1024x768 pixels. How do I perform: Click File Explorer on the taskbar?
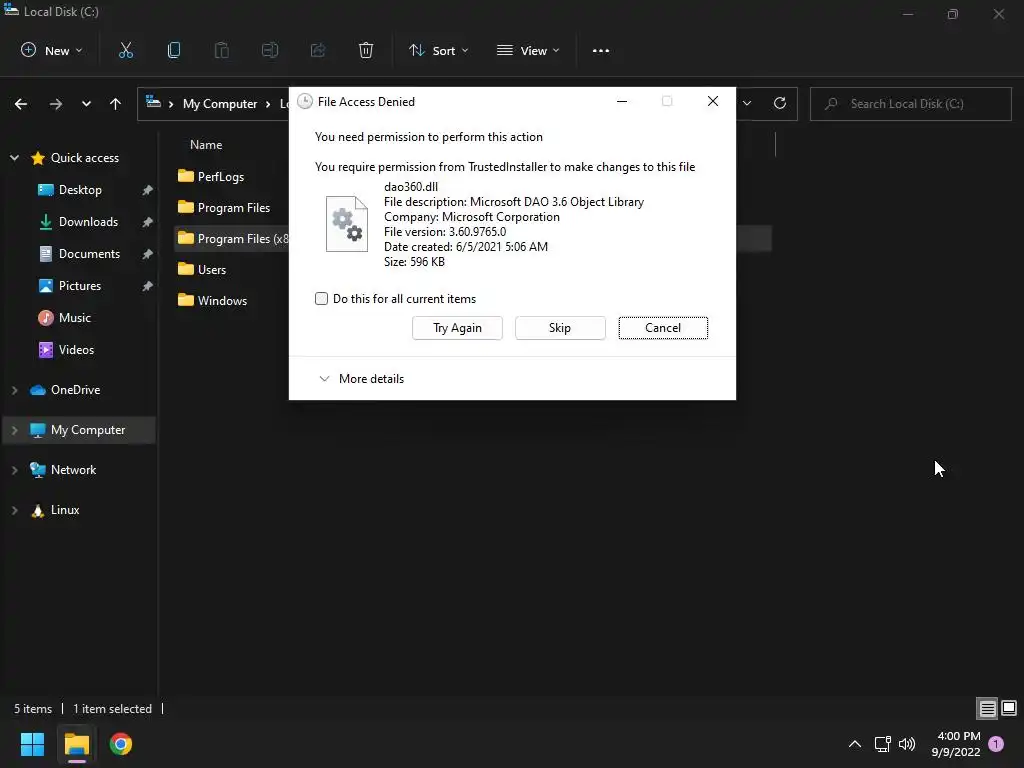[x=77, y=744]
